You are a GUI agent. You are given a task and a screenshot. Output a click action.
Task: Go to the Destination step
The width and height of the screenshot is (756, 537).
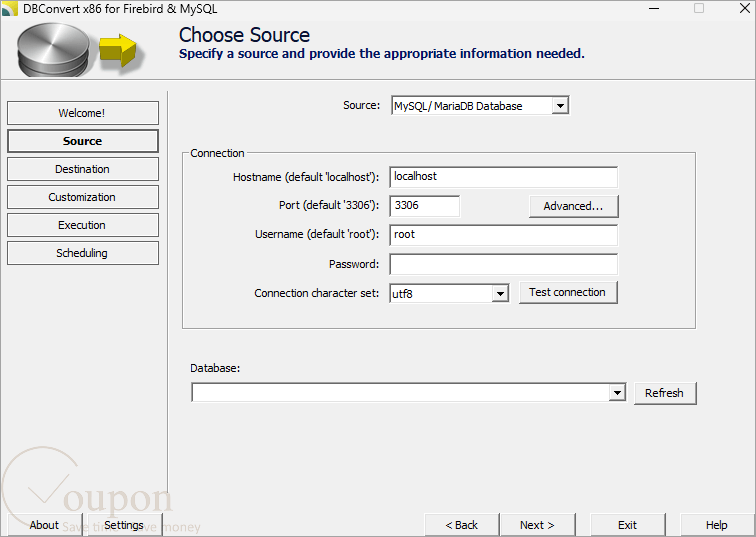click(x=82, y=169)
